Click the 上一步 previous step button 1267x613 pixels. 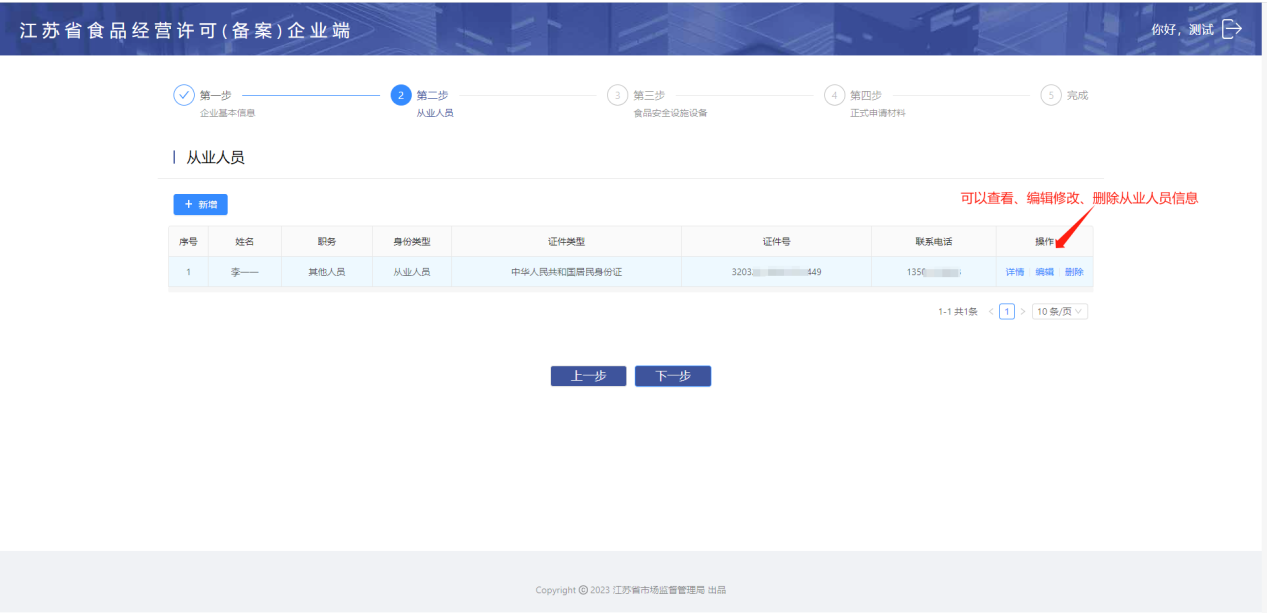tap(588, 376)
